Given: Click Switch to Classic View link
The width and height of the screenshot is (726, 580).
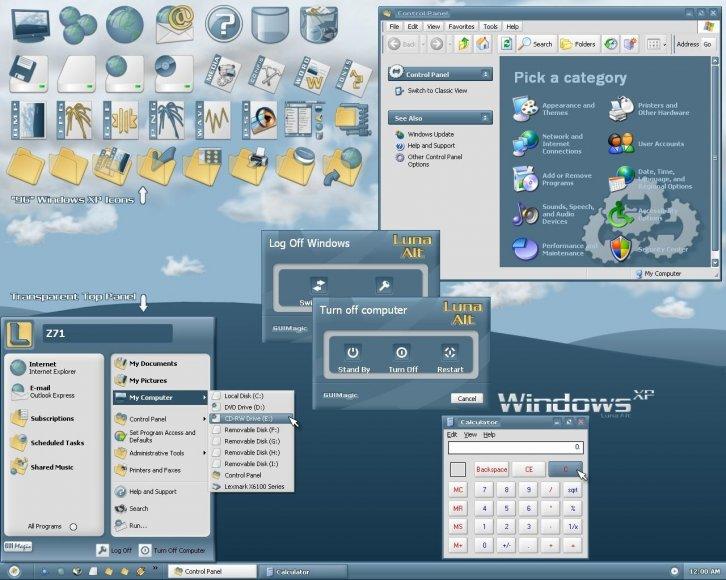Looking at the screenshot, I should pos(437,91).
